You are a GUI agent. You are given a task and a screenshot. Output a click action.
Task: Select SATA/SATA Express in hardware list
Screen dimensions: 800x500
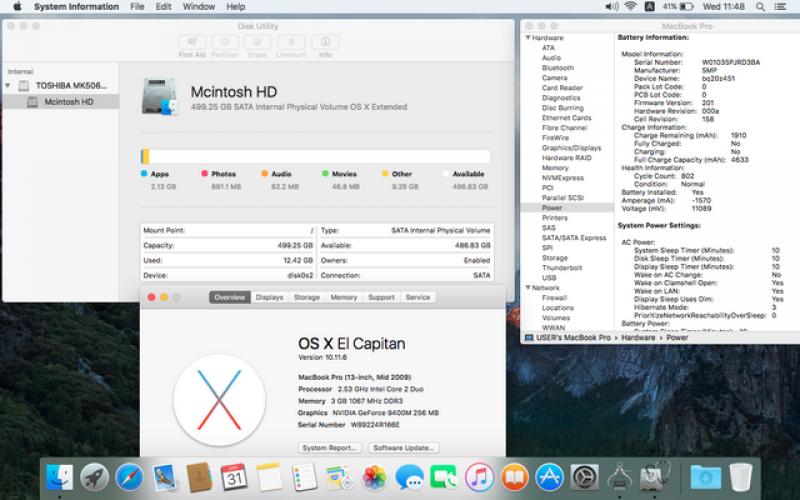(x=574, y=238)
